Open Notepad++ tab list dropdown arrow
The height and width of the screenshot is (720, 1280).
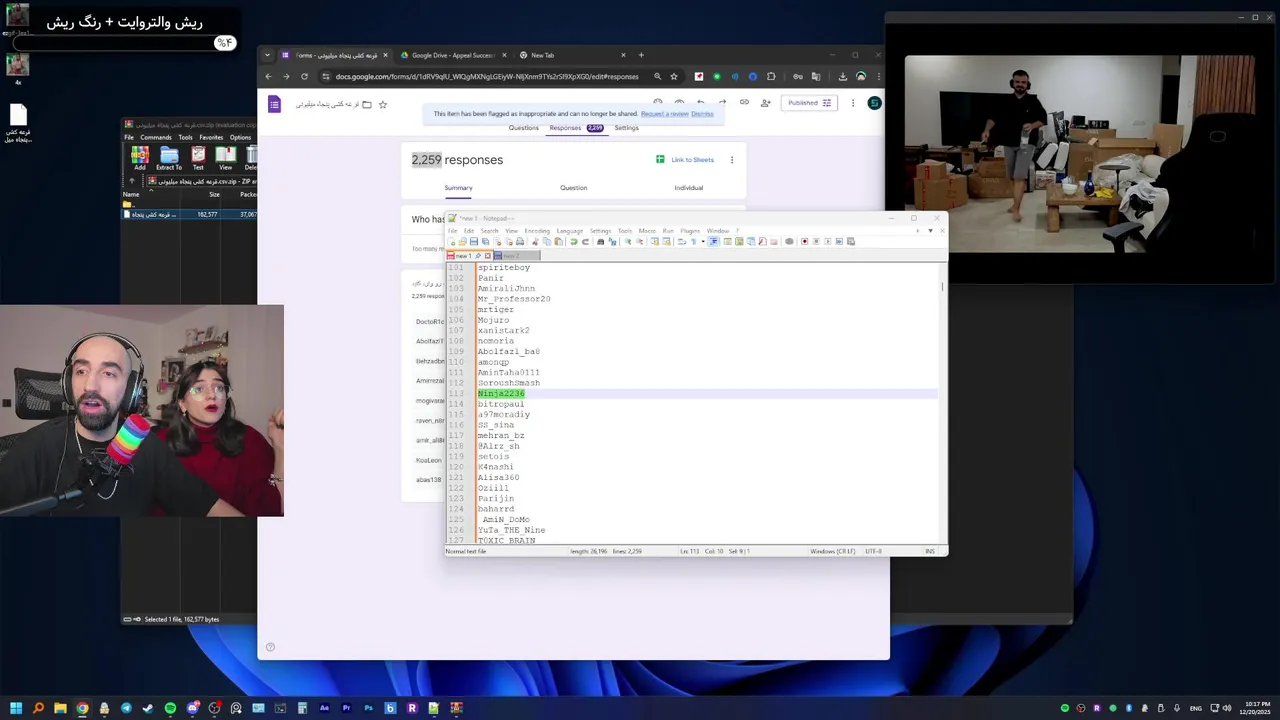(x=931, y=231)
